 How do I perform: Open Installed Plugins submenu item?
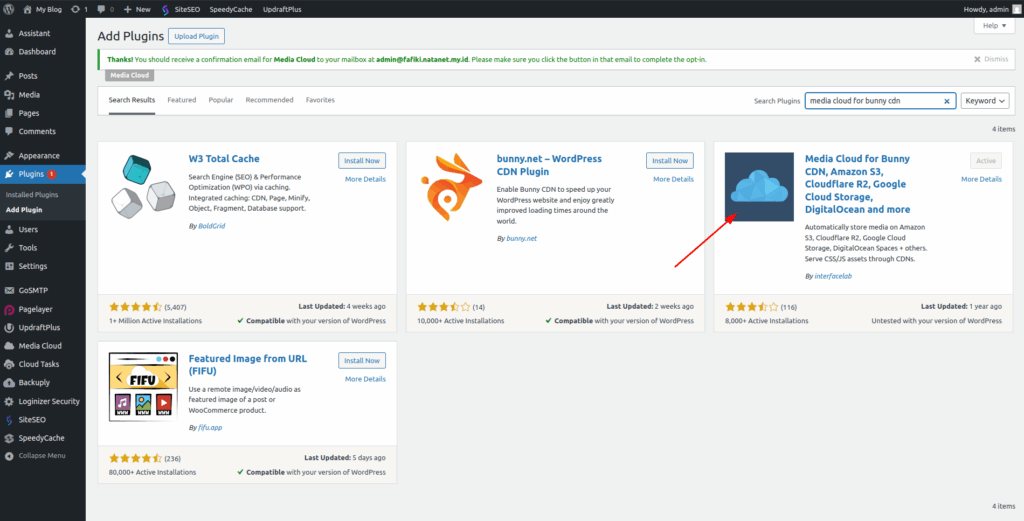(32, 195)
